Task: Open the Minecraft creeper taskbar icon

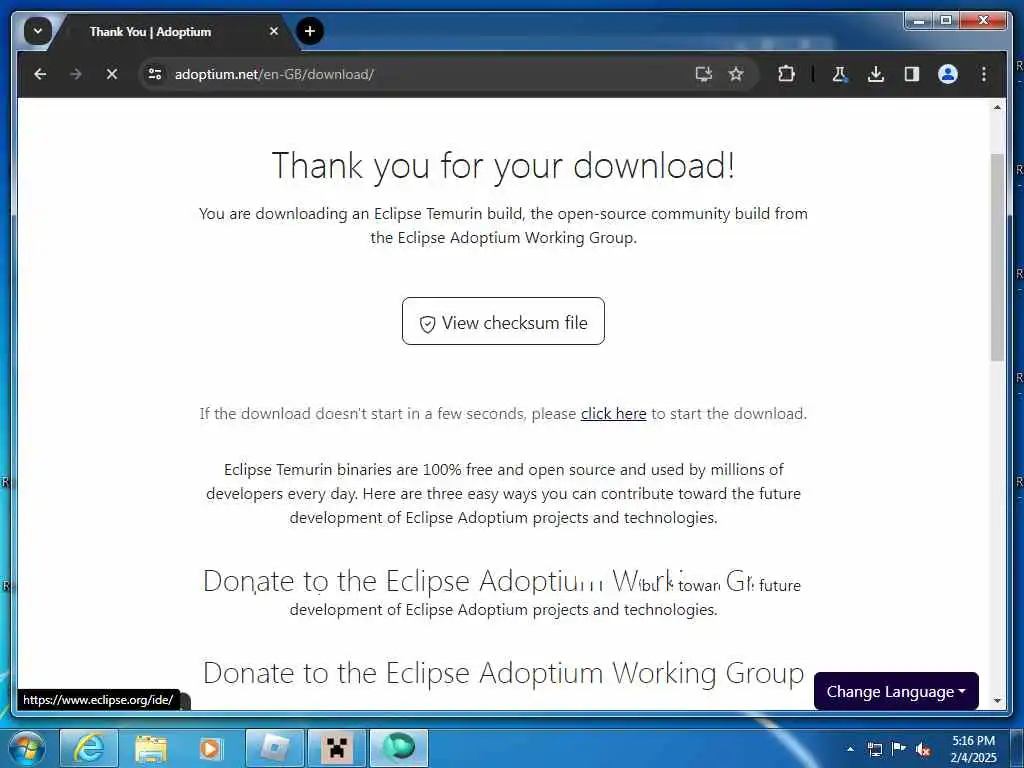Action: point(337,748)
